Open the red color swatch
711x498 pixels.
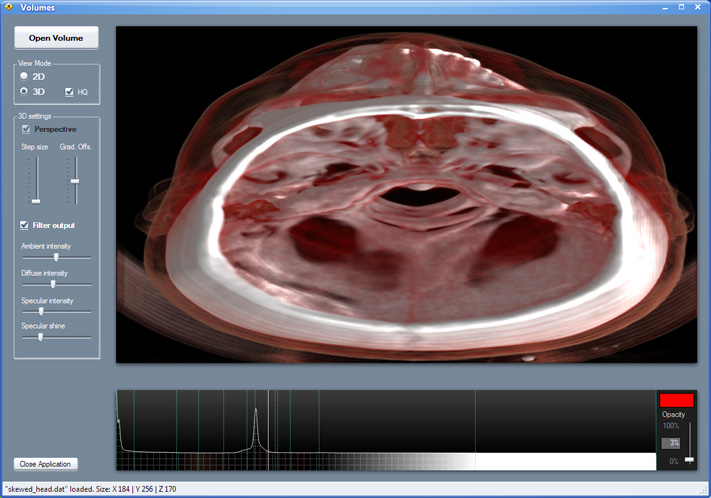pos(676,400)
